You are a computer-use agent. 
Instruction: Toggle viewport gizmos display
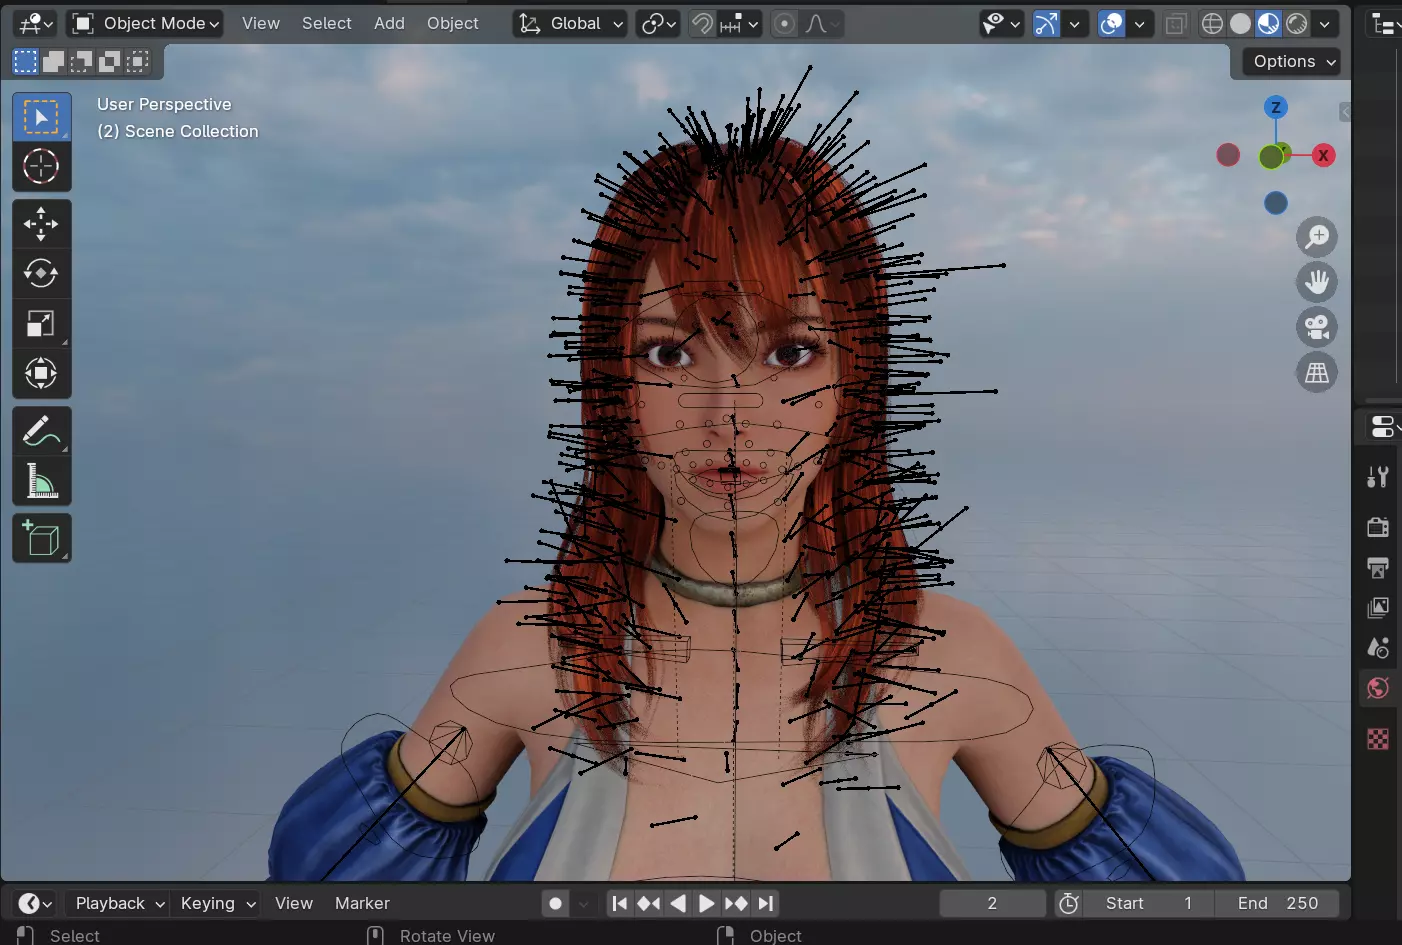(1046, 23)
